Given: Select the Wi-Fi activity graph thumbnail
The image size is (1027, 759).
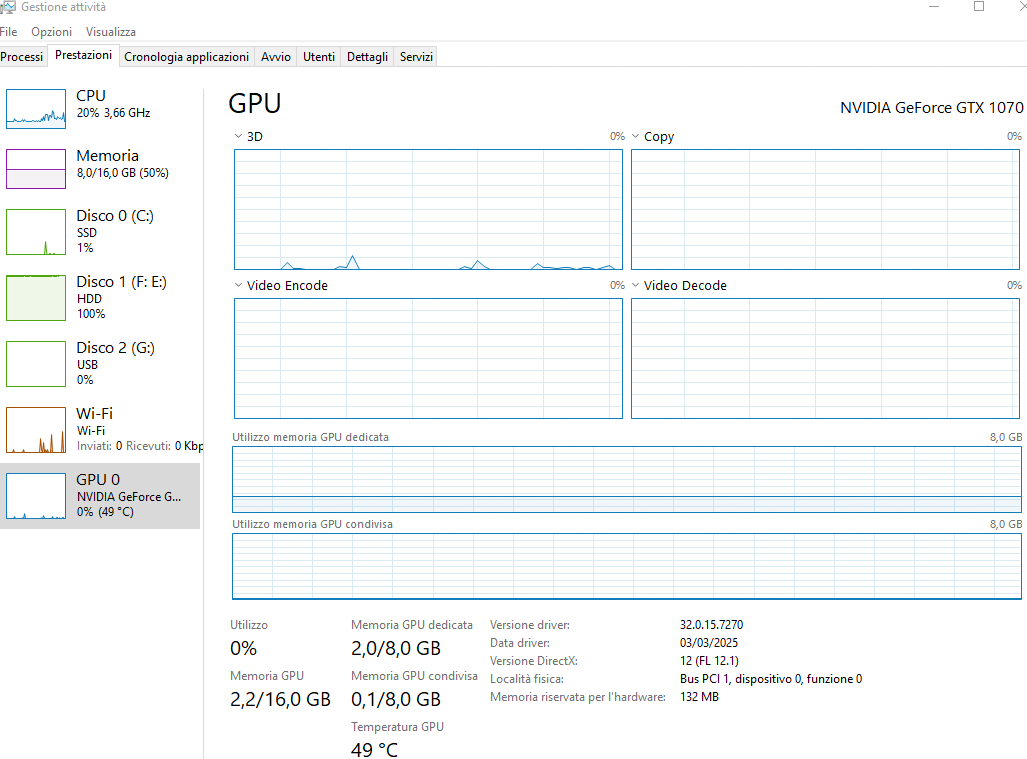Looking at the screenshot, I should 36,430.
